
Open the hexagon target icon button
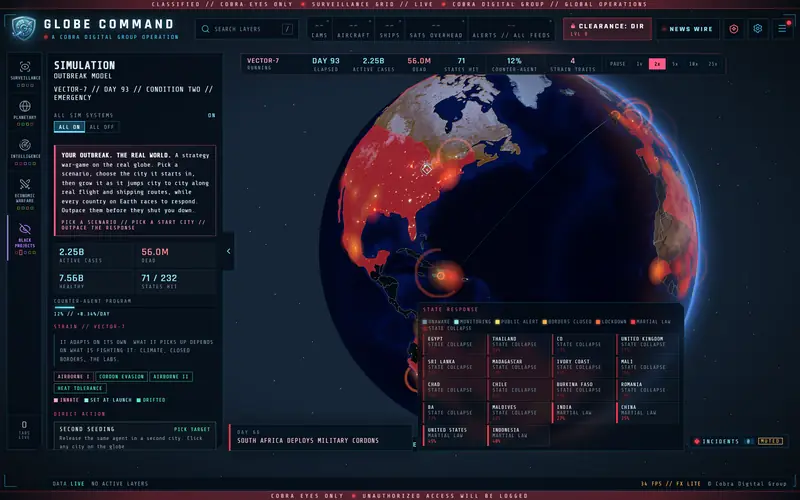pos(734,29)
